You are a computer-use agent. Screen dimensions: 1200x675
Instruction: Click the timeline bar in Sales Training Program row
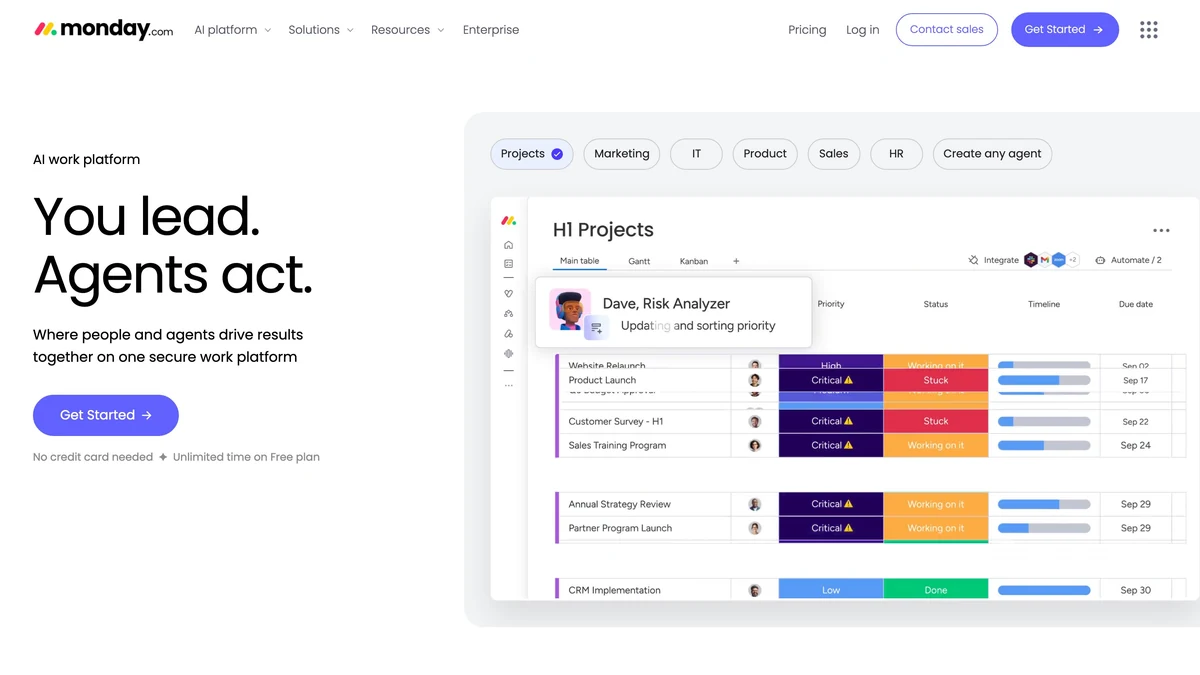(1044, 445)
